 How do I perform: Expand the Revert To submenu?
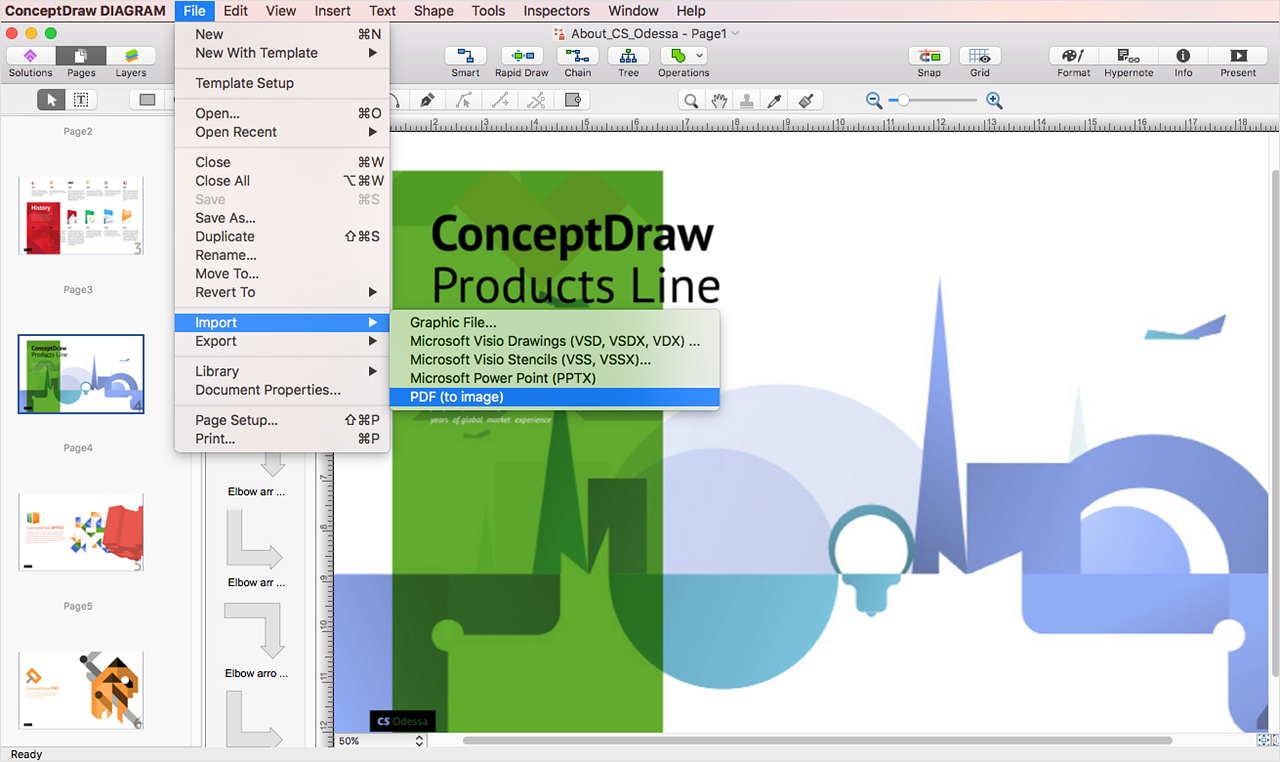(x=282, y=292)
